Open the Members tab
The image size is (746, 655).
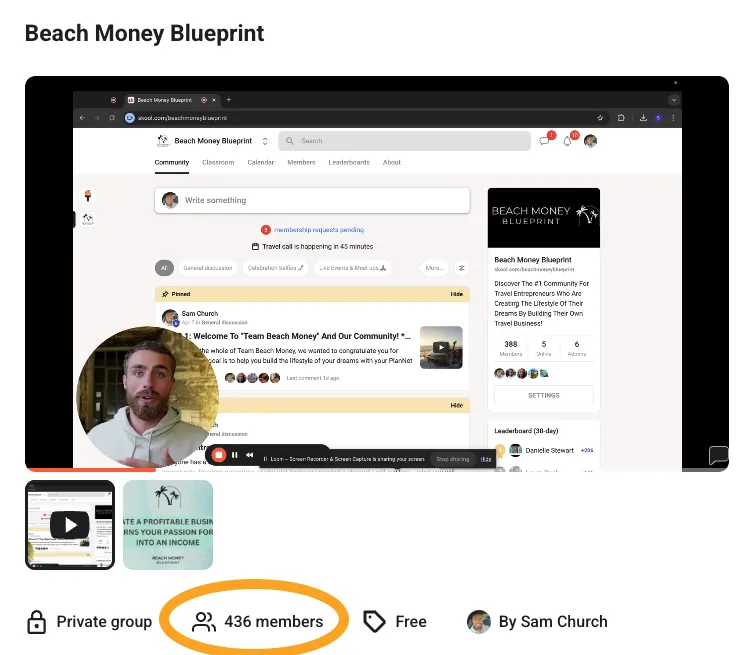pyautogui.click(x=301, y=162)
